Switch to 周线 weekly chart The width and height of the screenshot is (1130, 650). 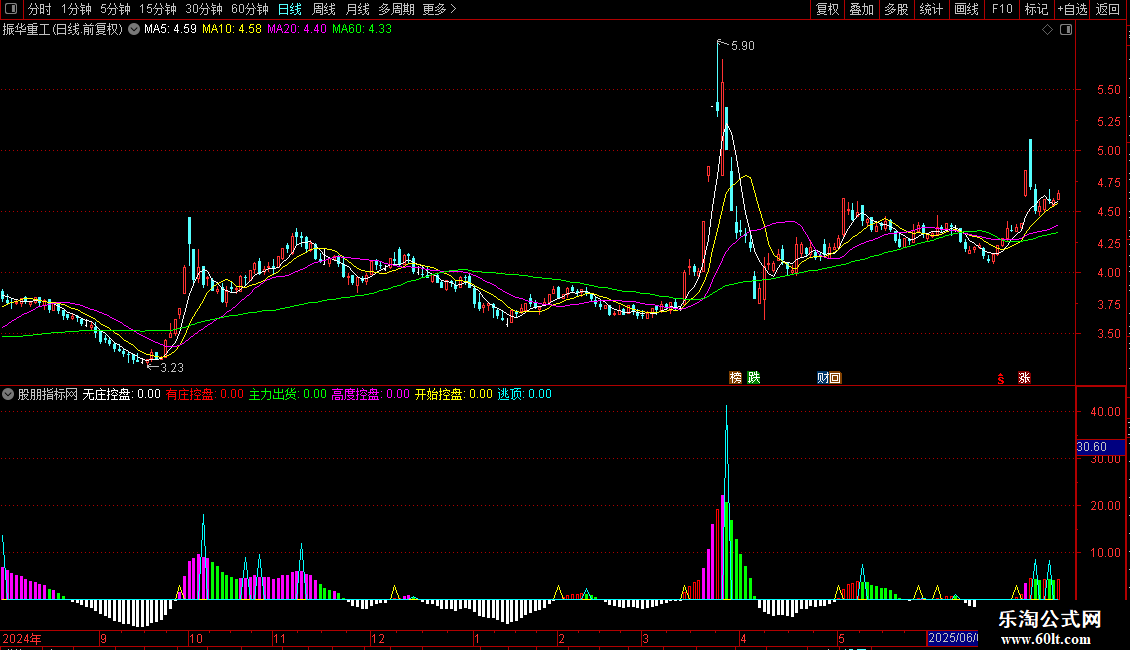click(x=324, y=9)
